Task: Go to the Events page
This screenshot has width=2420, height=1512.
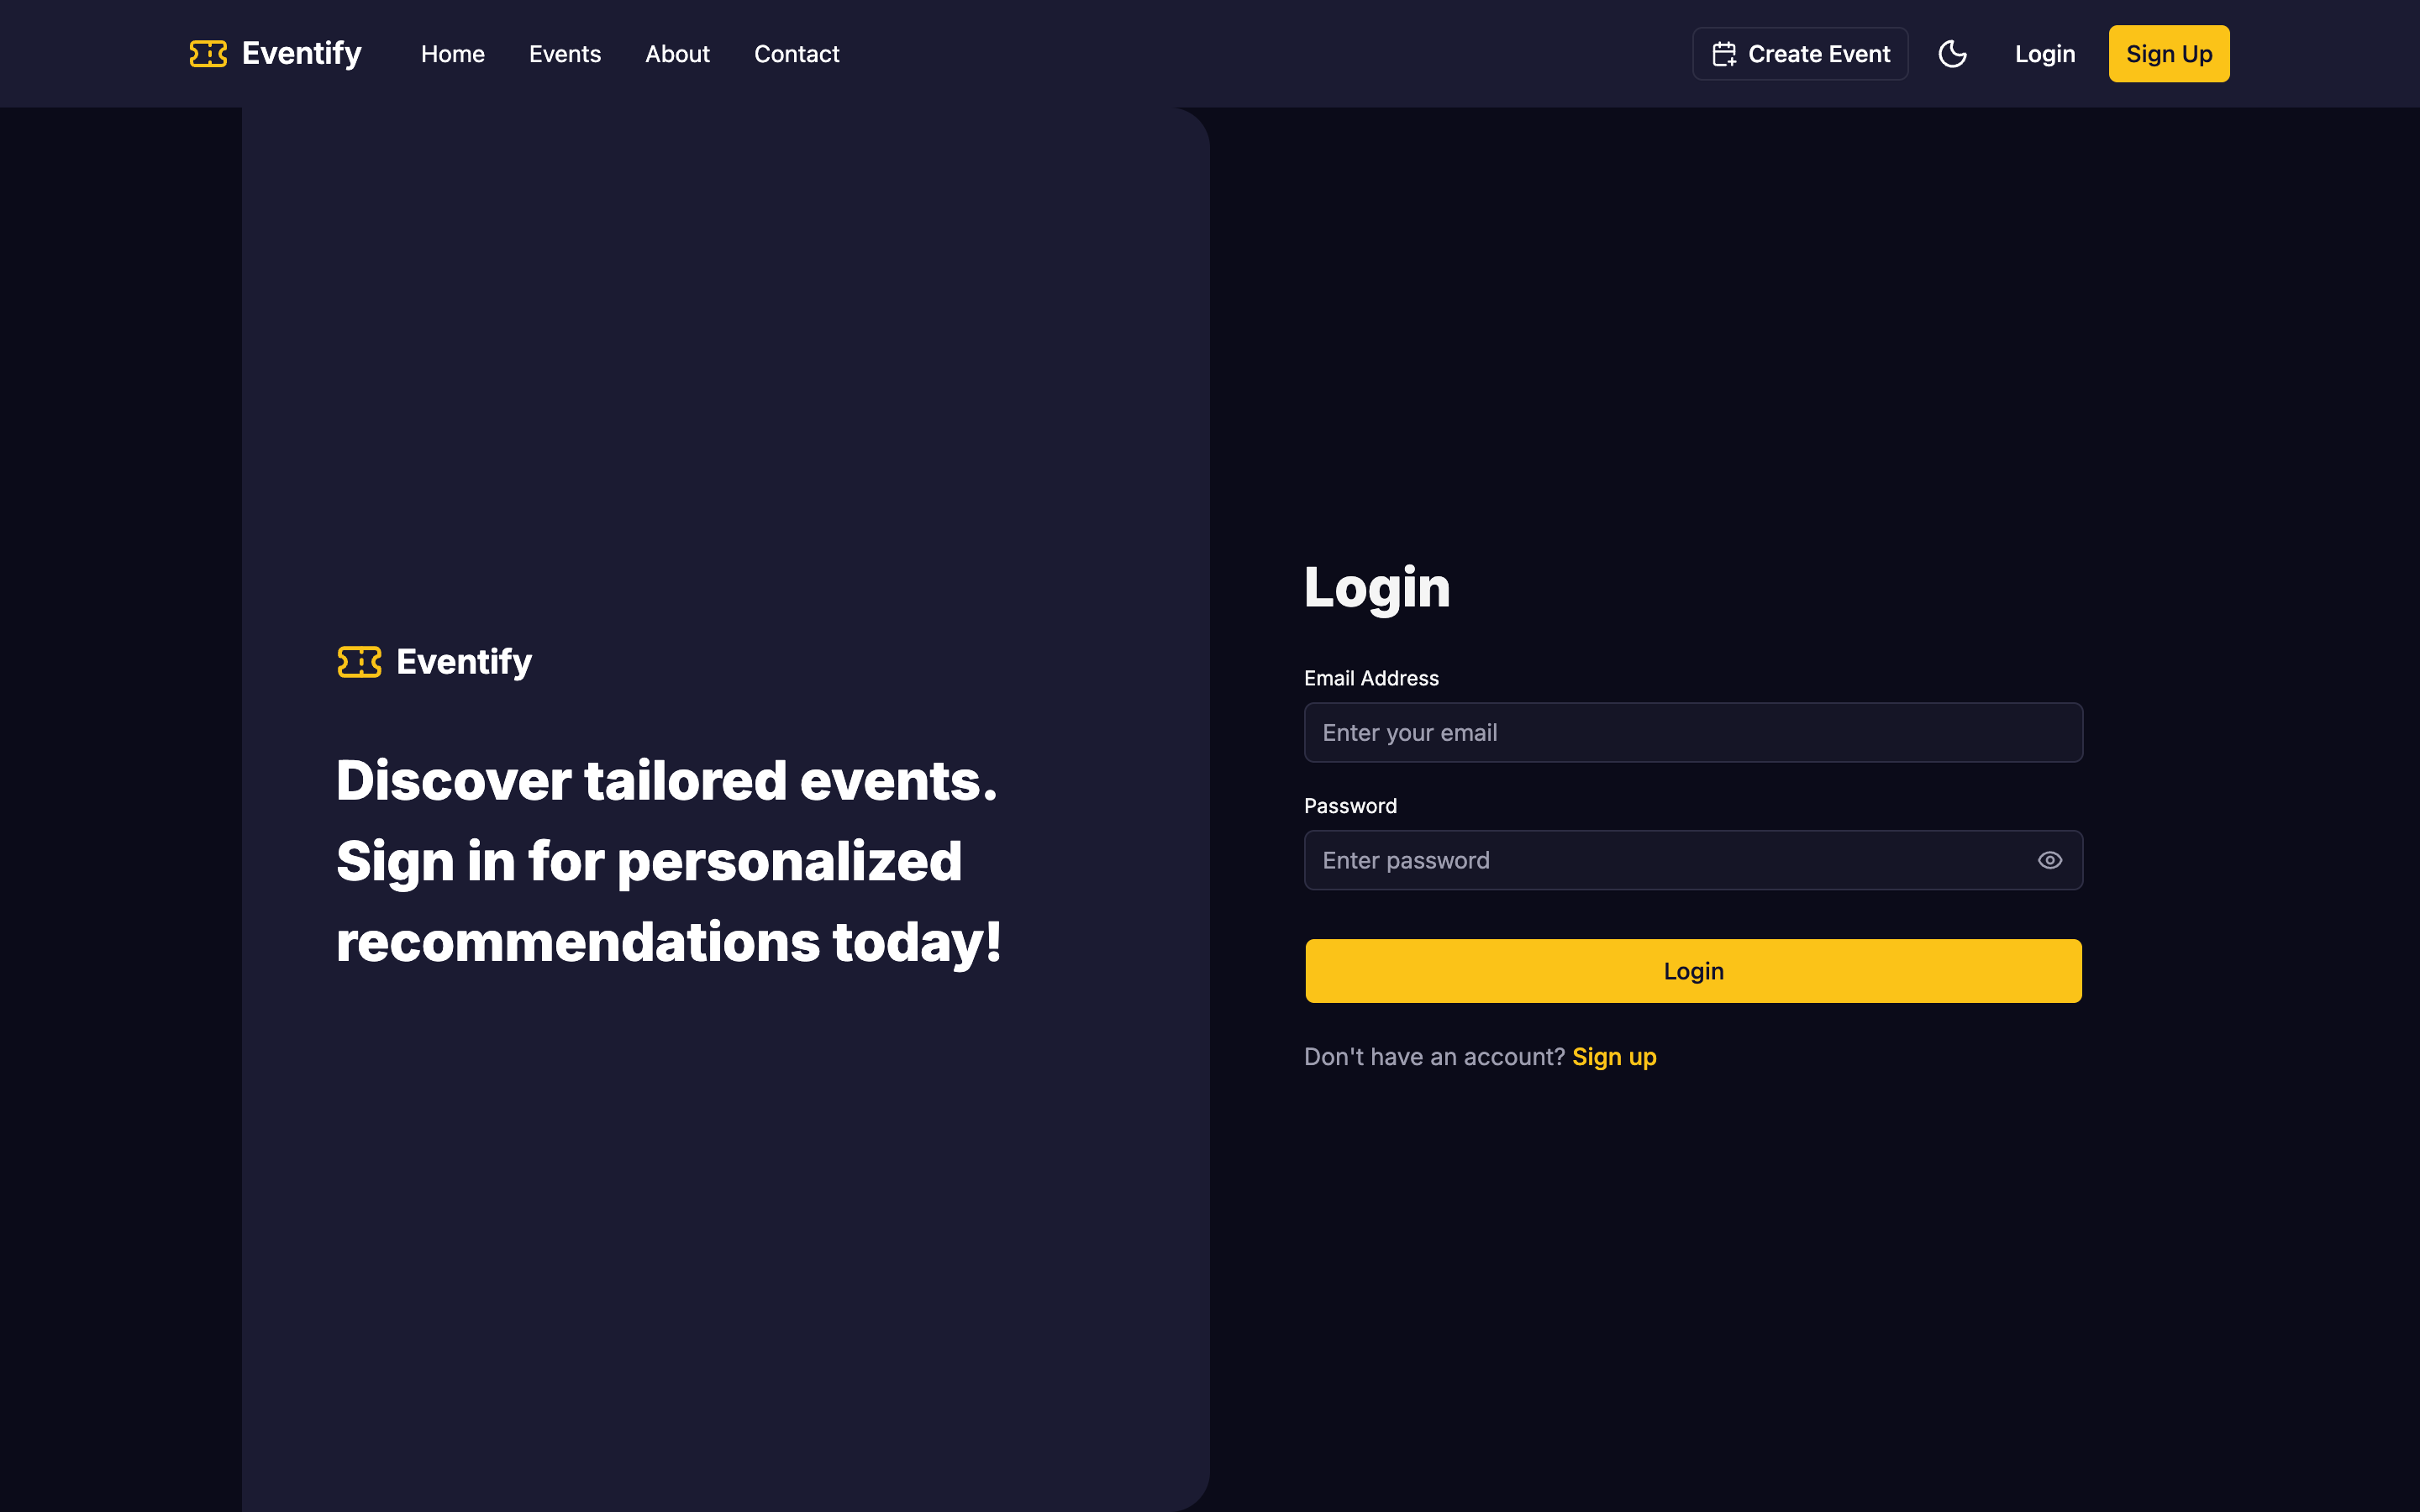Action: click(x=565, y=54)
